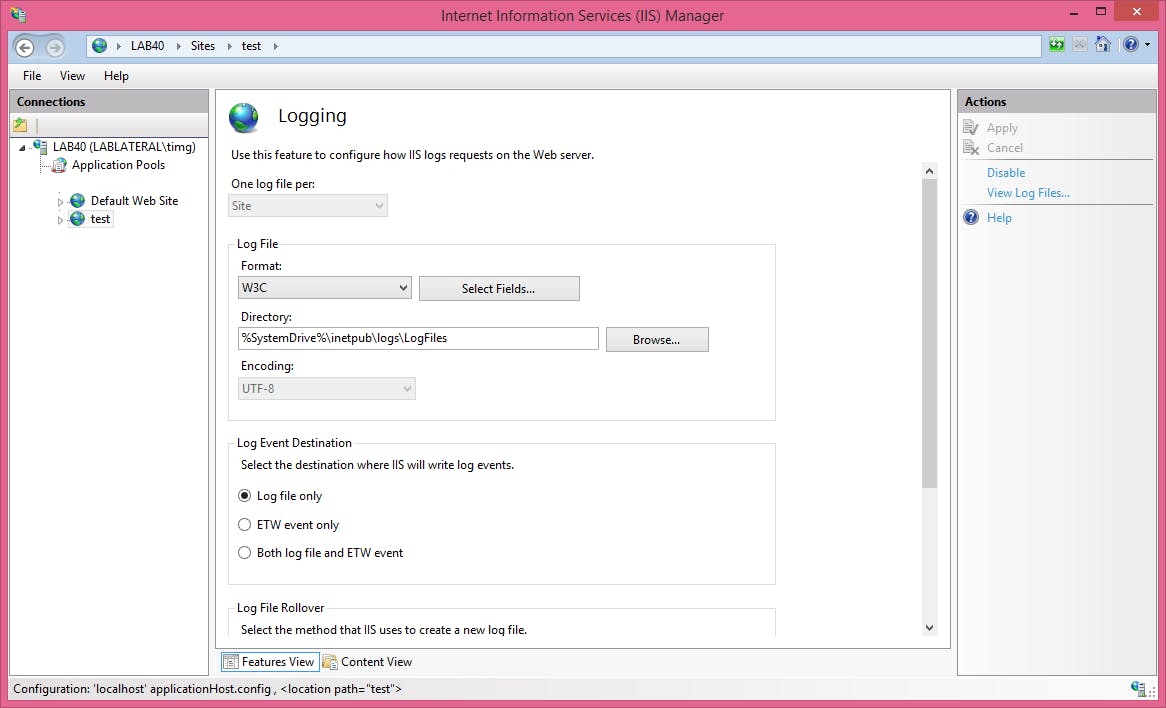Open the Help question mark toolbar icon
Screen dimensions: 1166x708
click(x=1130, y=45)
